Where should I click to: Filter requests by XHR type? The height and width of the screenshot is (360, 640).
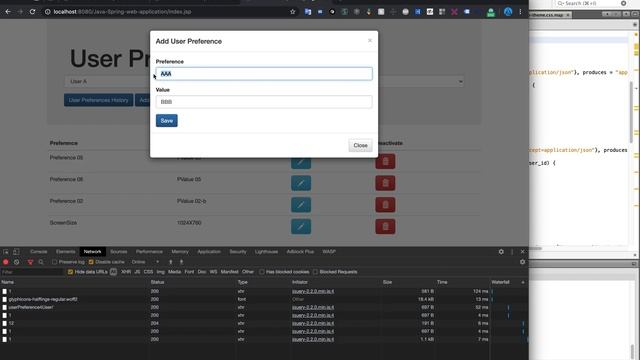pos(126,272)
